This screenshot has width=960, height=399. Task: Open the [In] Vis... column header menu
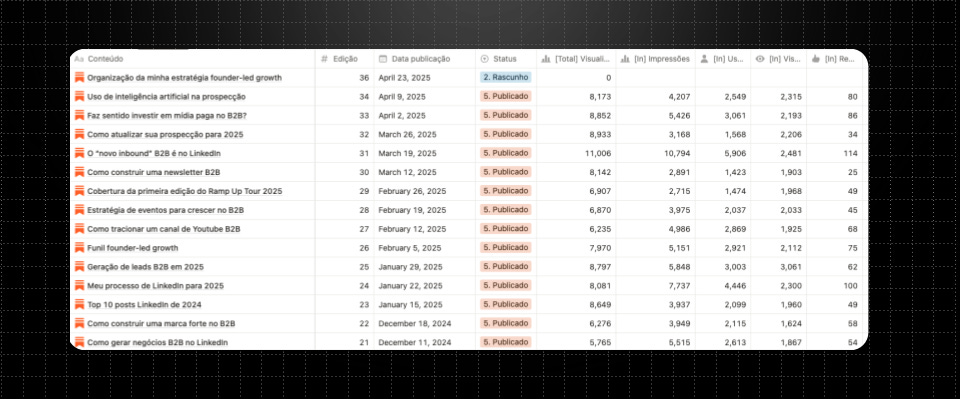point(779,59)
